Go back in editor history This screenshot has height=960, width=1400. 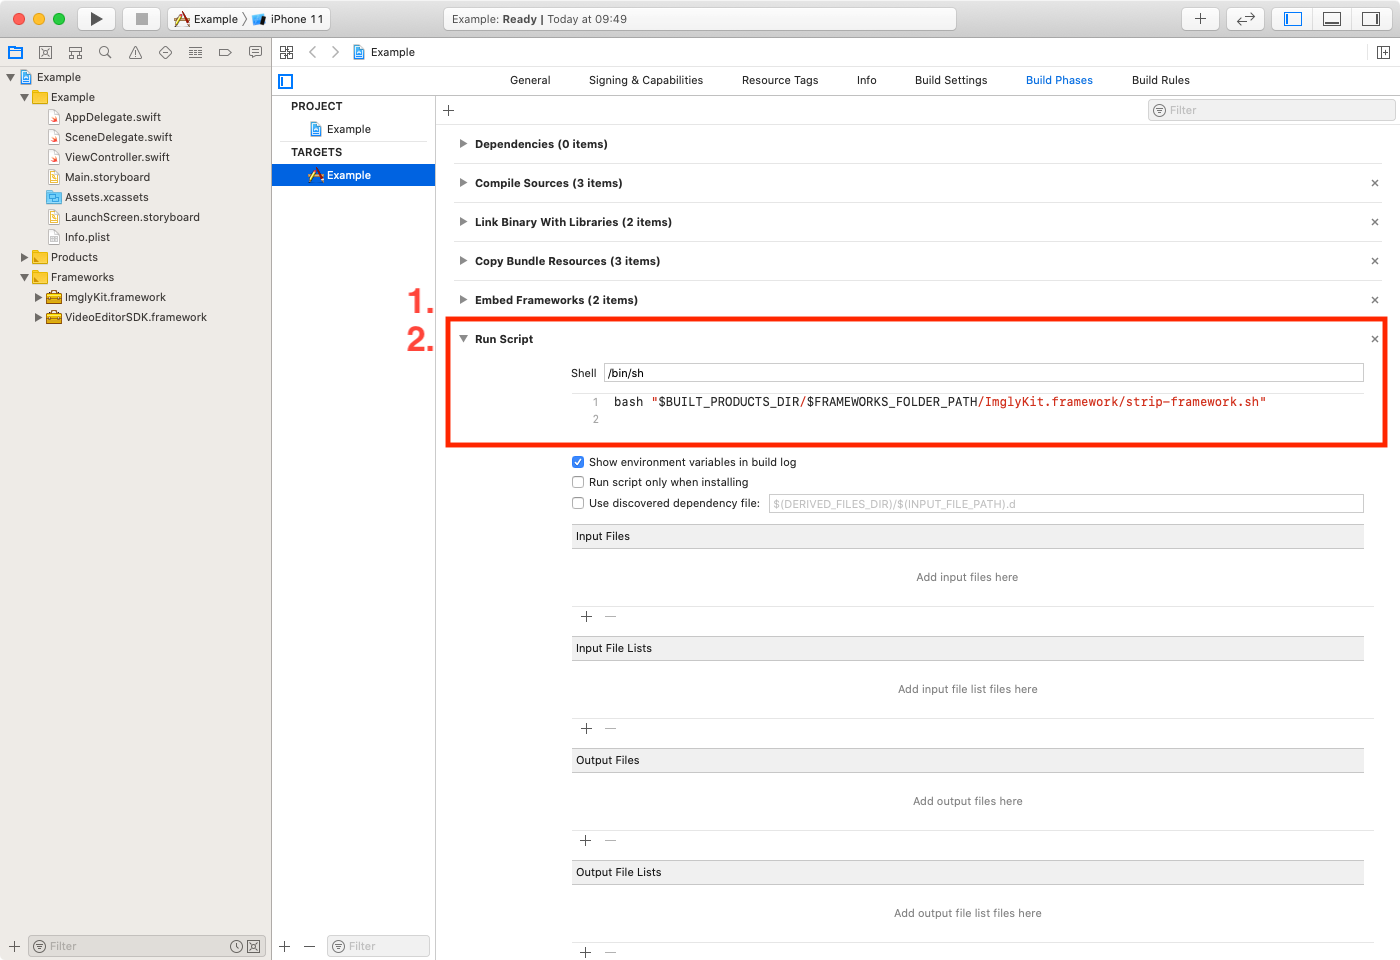pos(313,52)
